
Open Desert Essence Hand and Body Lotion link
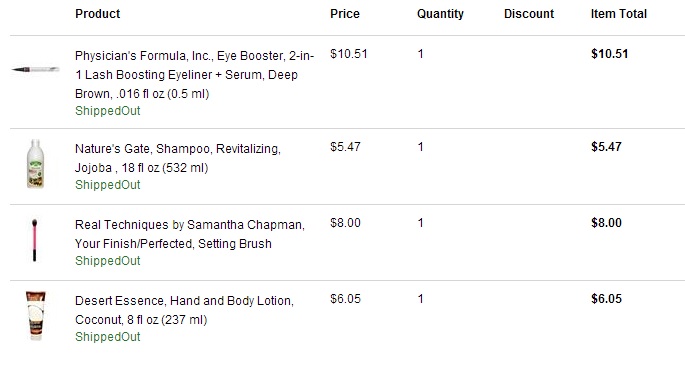[x=184, y=310]
